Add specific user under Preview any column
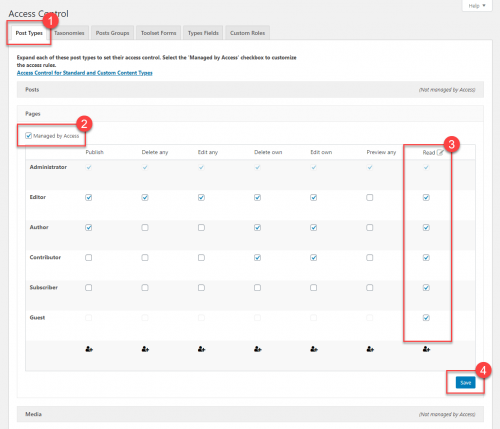 [370, 349]
